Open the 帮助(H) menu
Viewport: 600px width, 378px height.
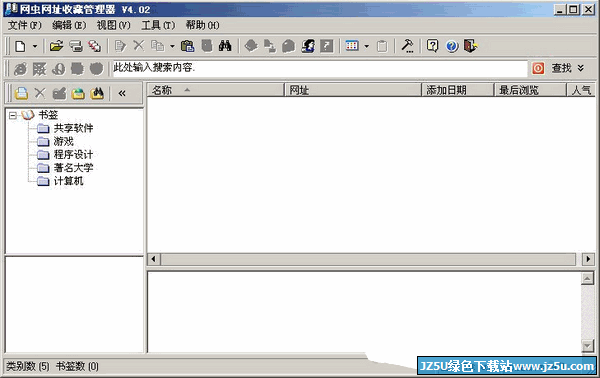(x=202, y=25)
